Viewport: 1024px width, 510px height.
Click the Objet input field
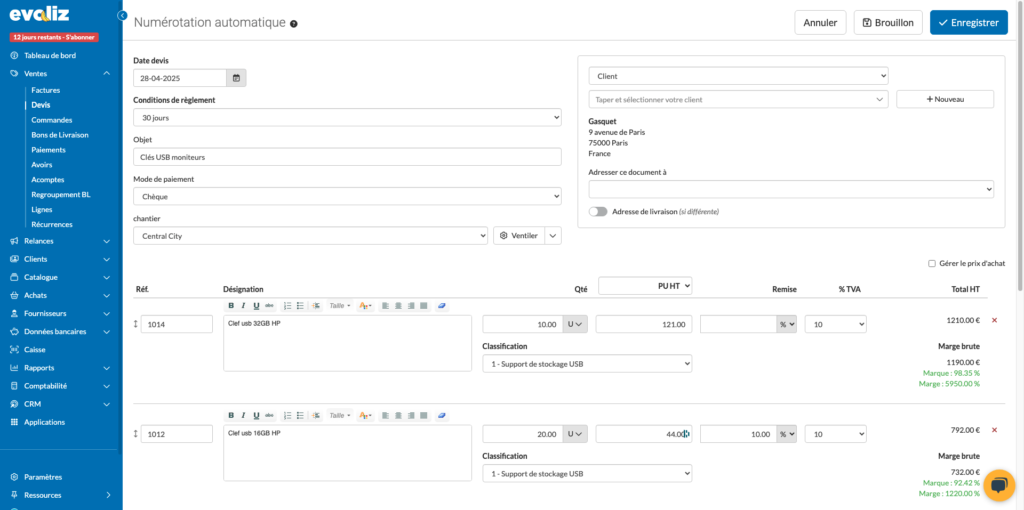[347, 157]
